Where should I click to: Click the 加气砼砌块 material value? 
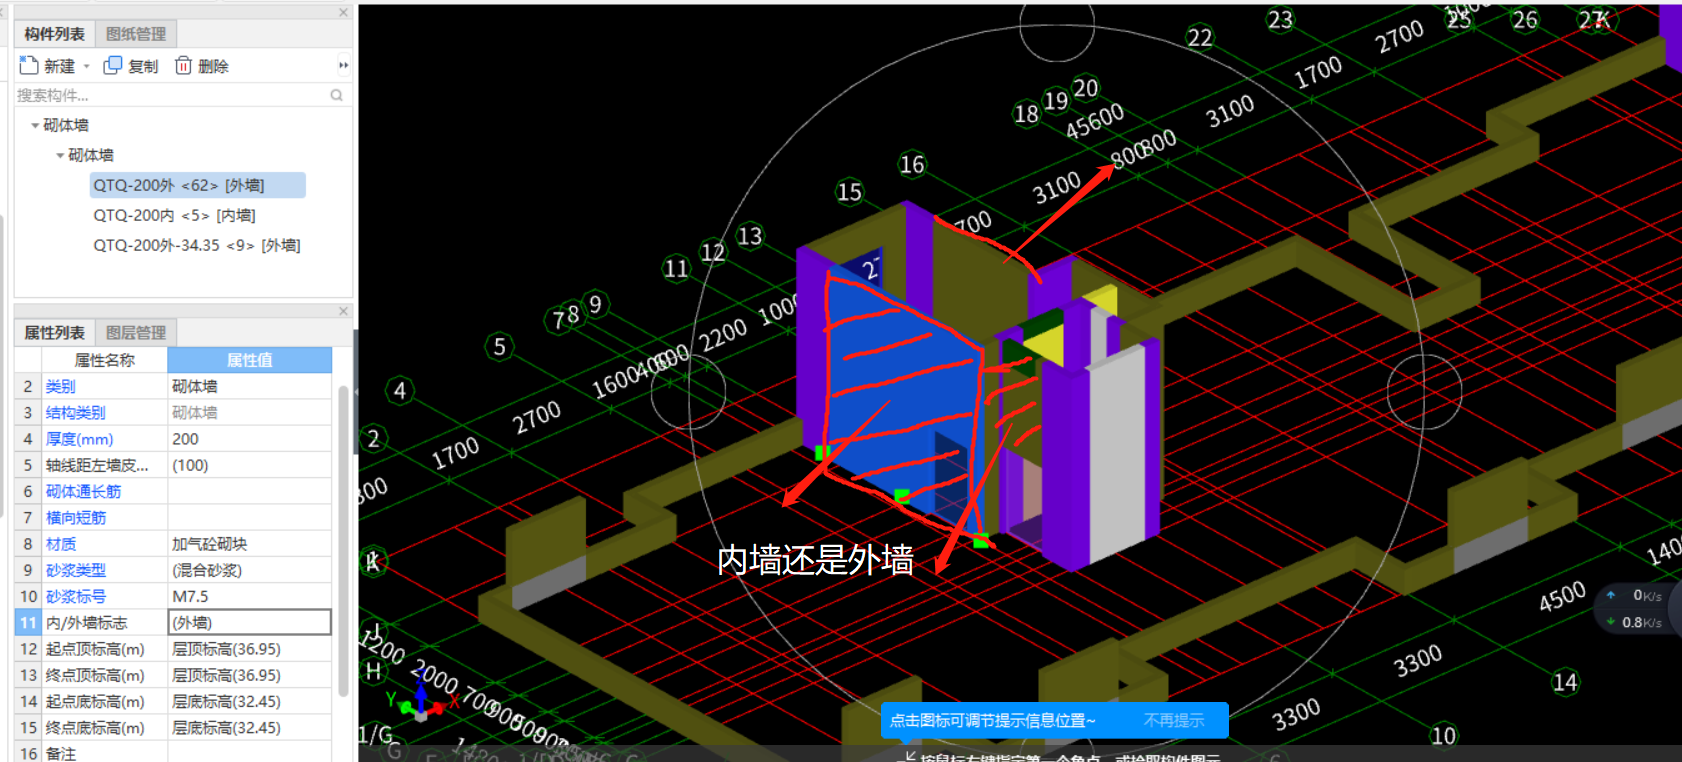[x=249, y=544]
